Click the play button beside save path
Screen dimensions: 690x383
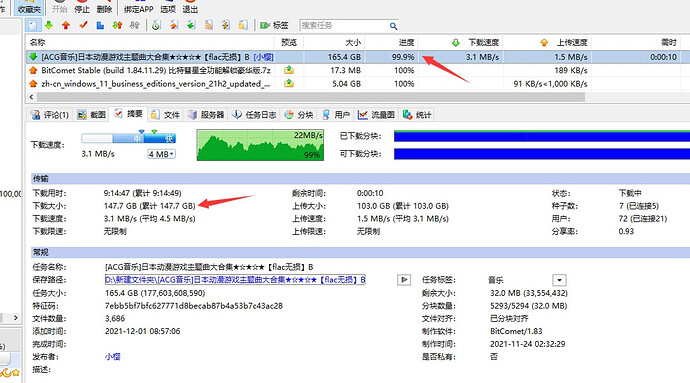point(404,280)
